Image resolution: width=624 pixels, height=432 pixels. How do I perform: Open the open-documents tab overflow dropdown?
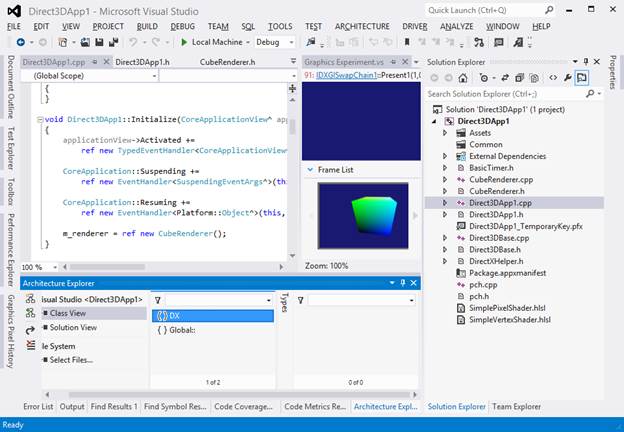point(293,61)
